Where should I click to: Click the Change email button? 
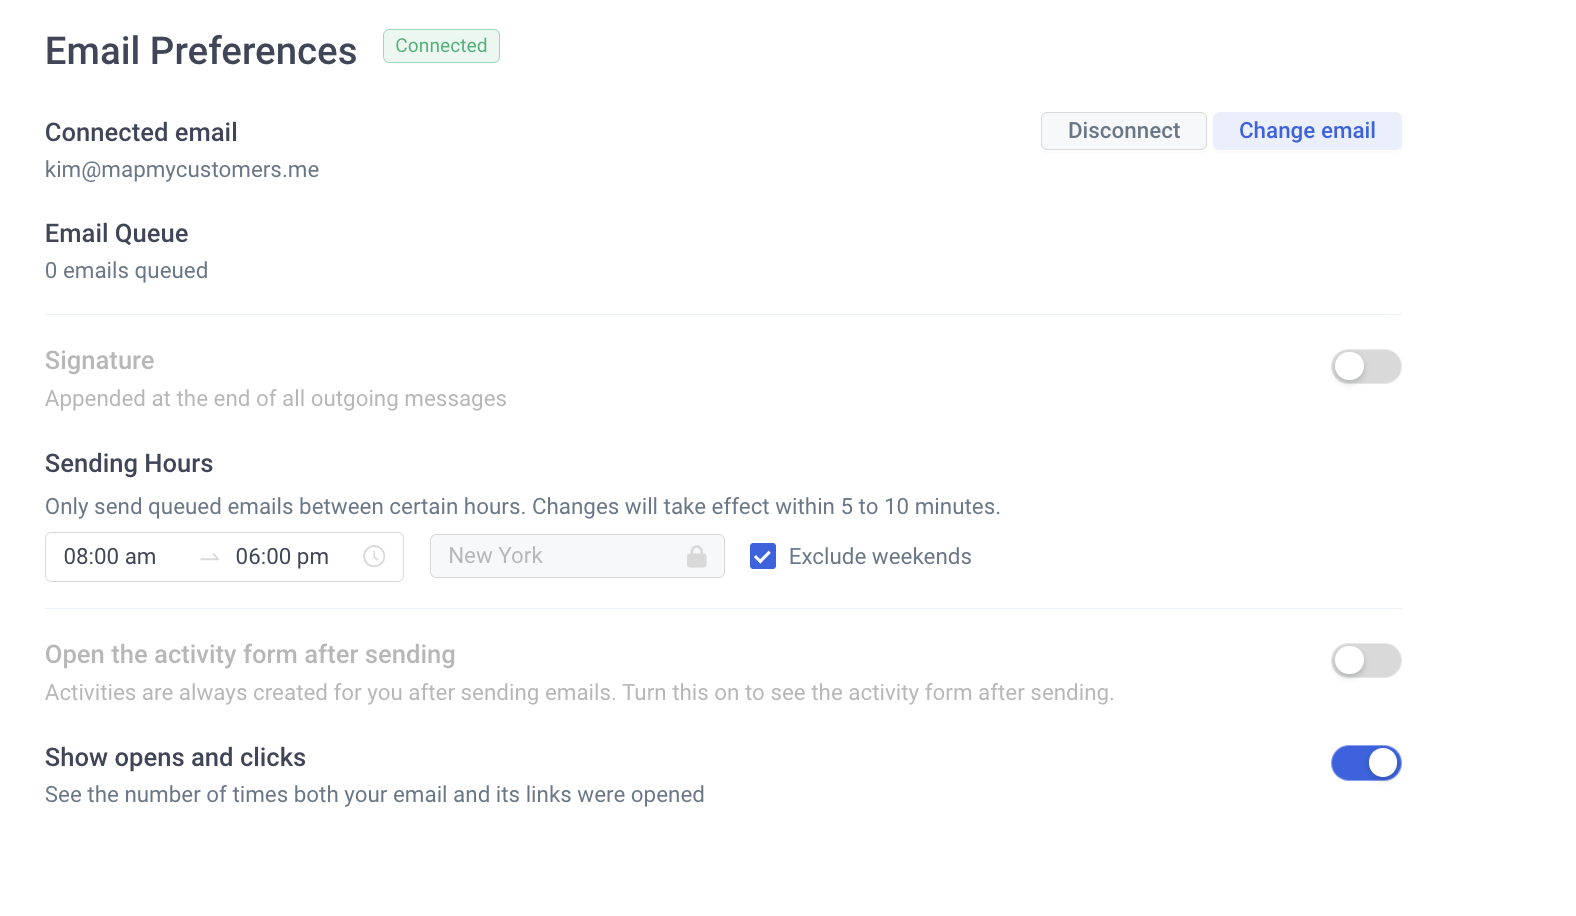point(1307,131)
